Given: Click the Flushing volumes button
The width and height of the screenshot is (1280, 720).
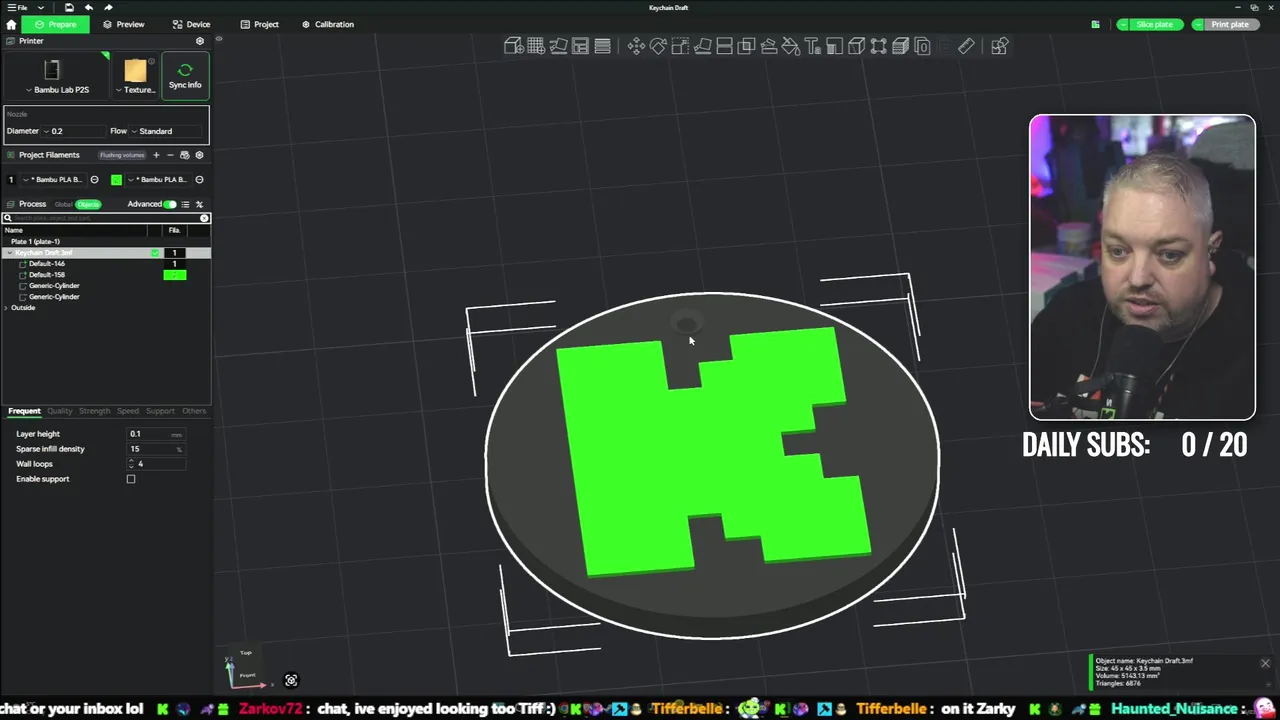Looking at the screenshot, I should [x=122, y=155].
